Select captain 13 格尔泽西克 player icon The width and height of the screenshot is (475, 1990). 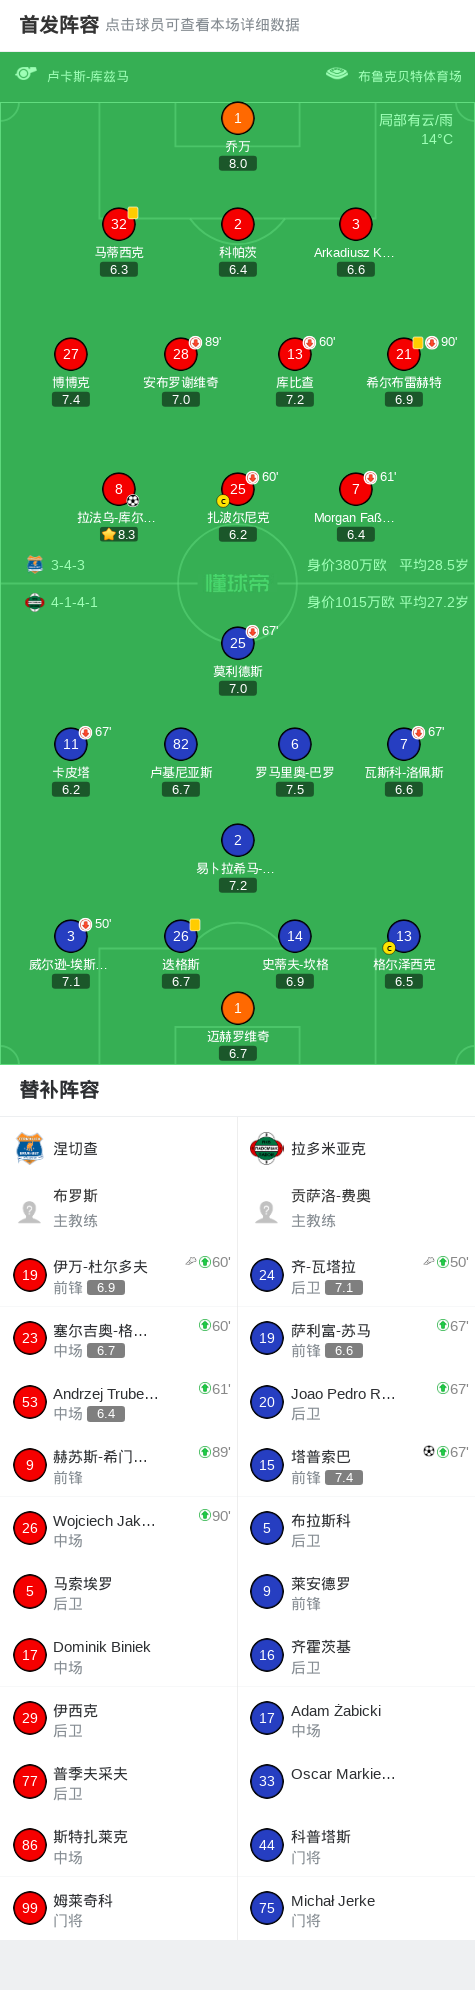point(404,936)
